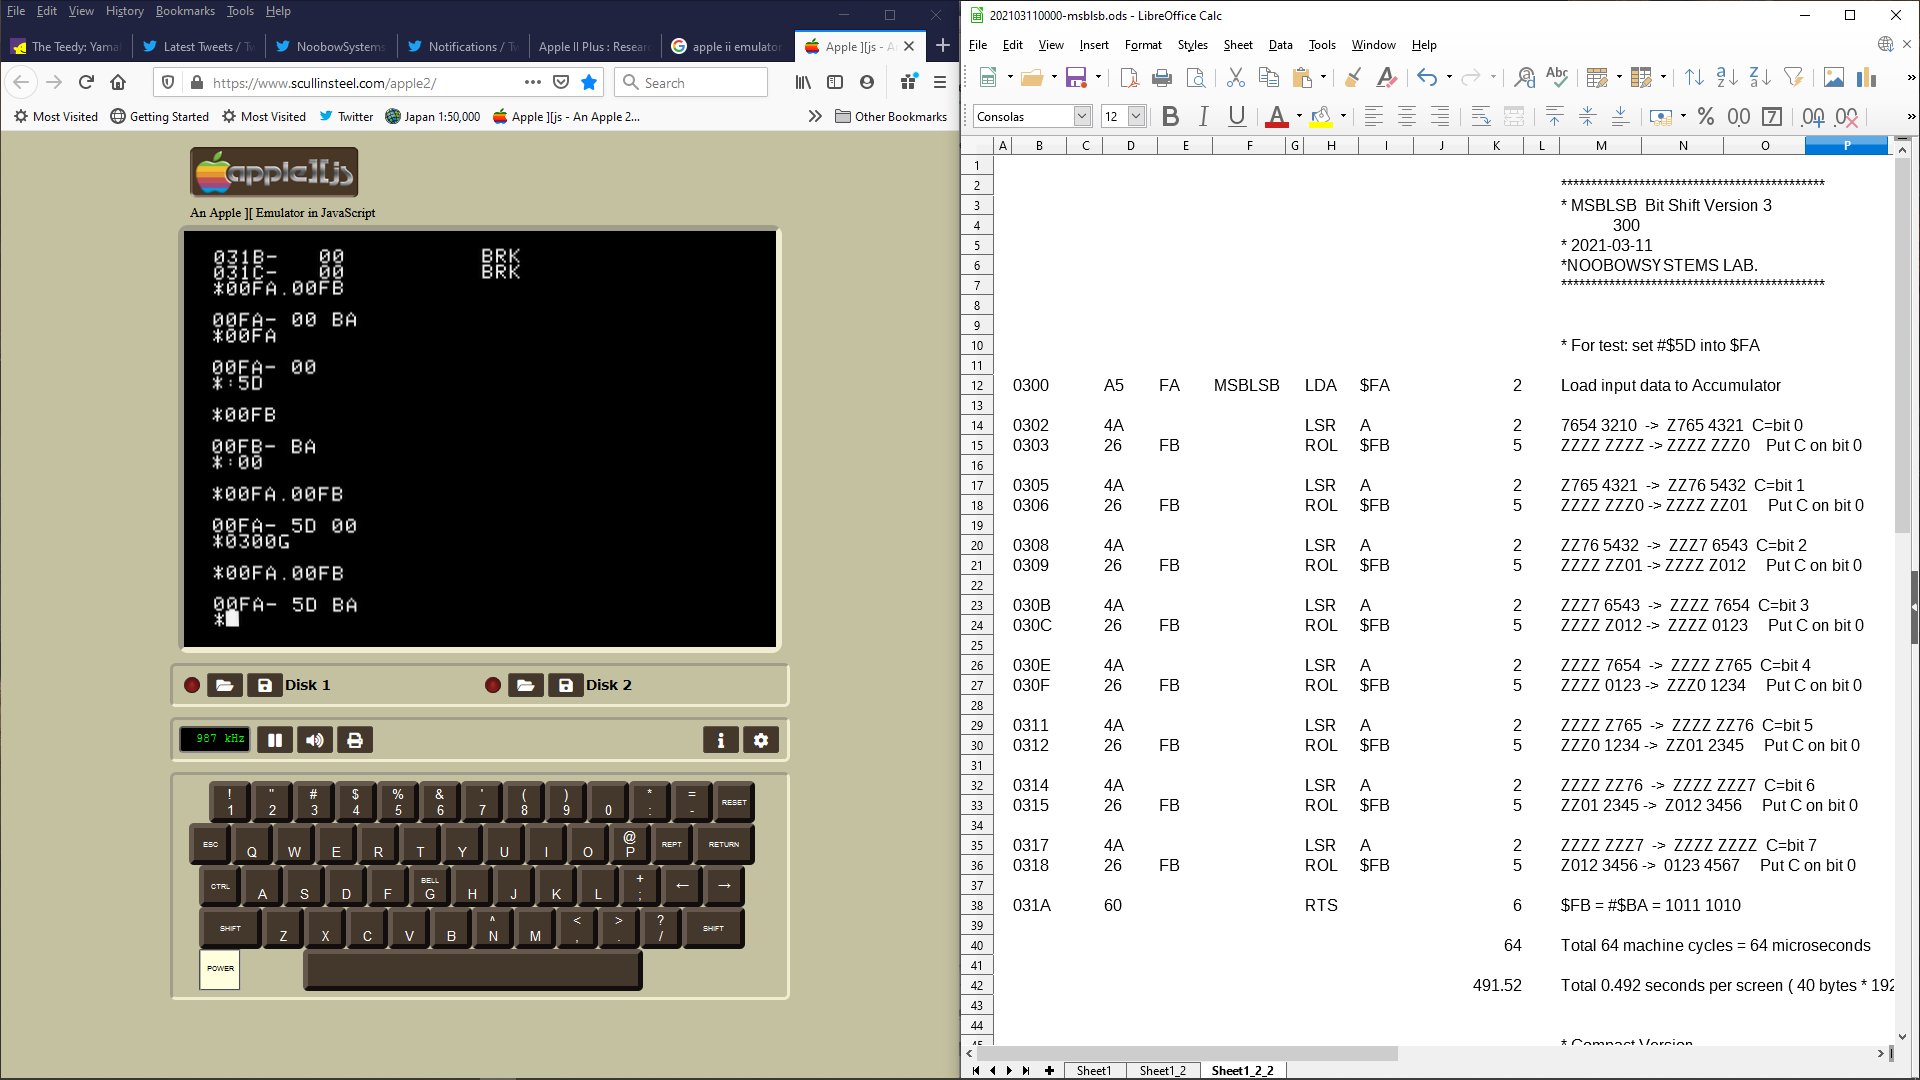1920x1080 pixels.
Task: Open Firefox History menu
Action: coord(124,11)
